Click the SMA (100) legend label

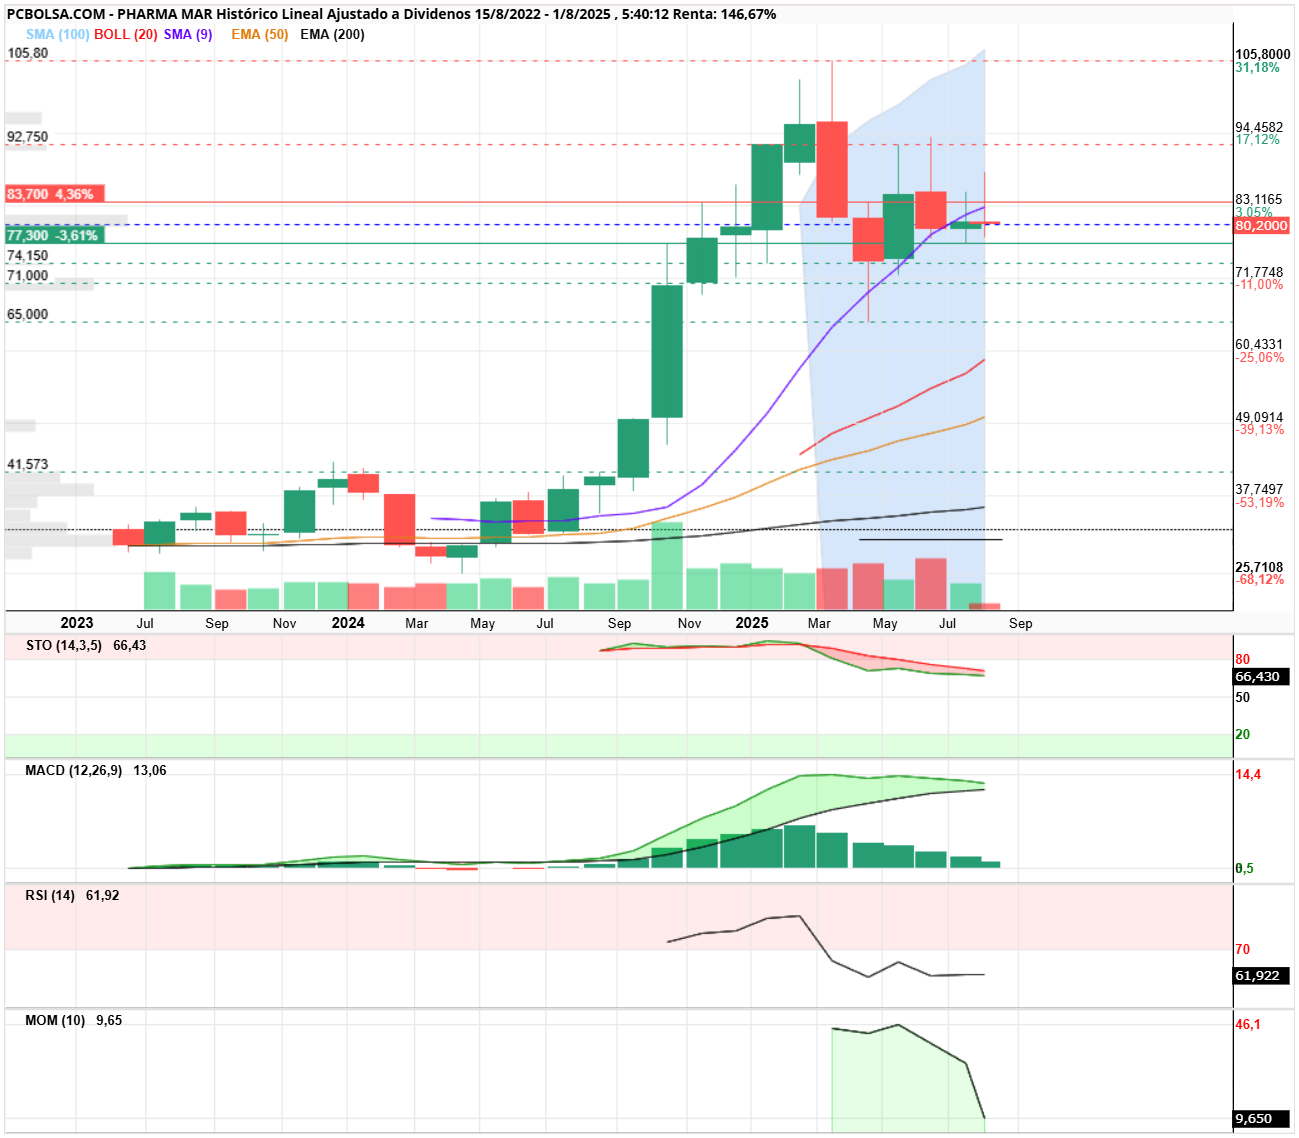(x=58, y=34)
